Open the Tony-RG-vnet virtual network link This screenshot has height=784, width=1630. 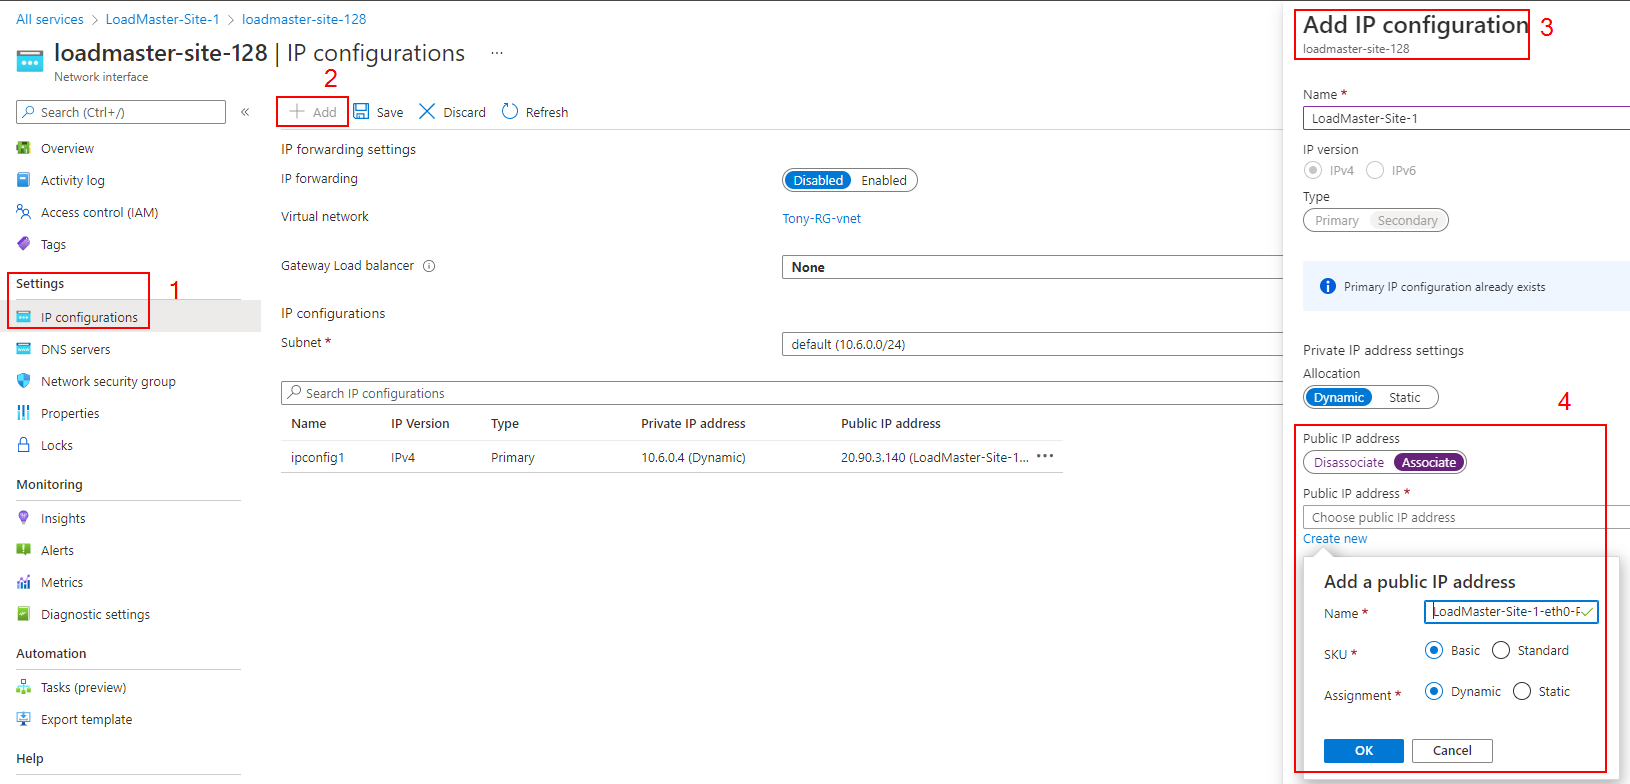(821, 218)
